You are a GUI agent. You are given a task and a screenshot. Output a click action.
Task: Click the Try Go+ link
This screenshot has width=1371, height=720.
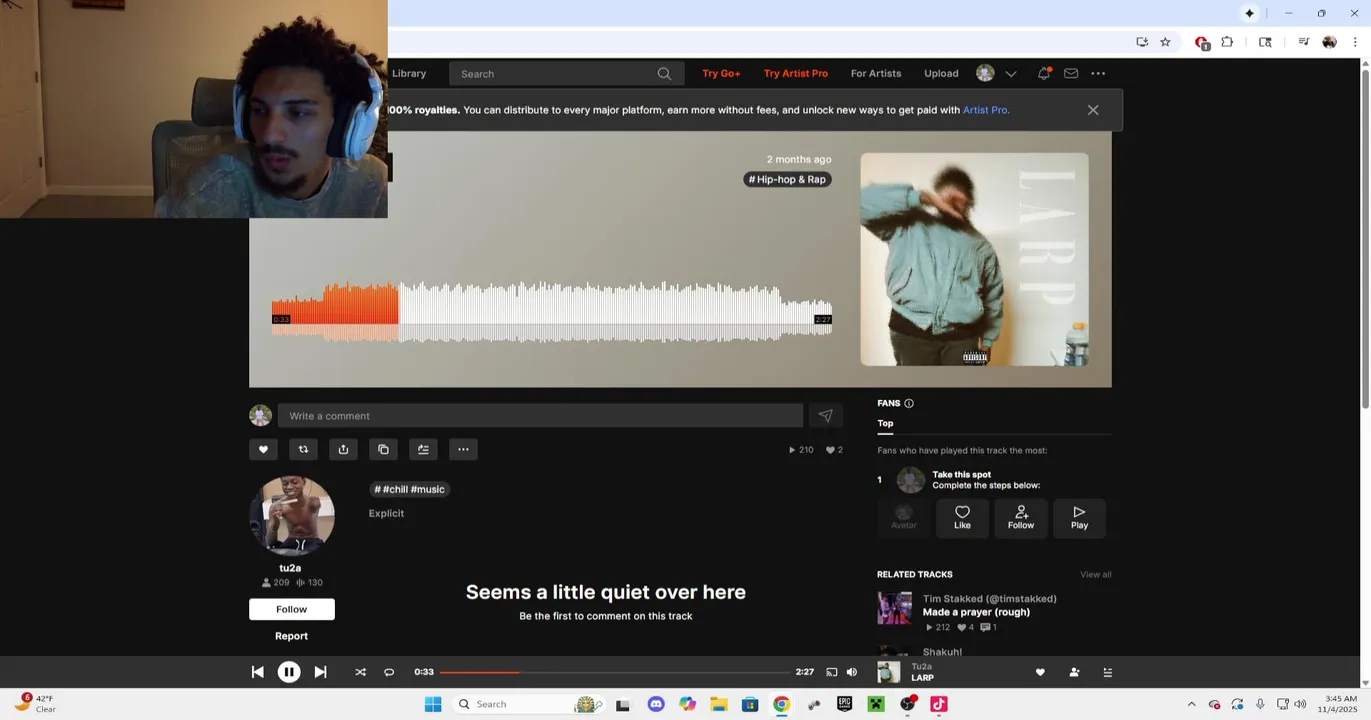coord(721,73)
